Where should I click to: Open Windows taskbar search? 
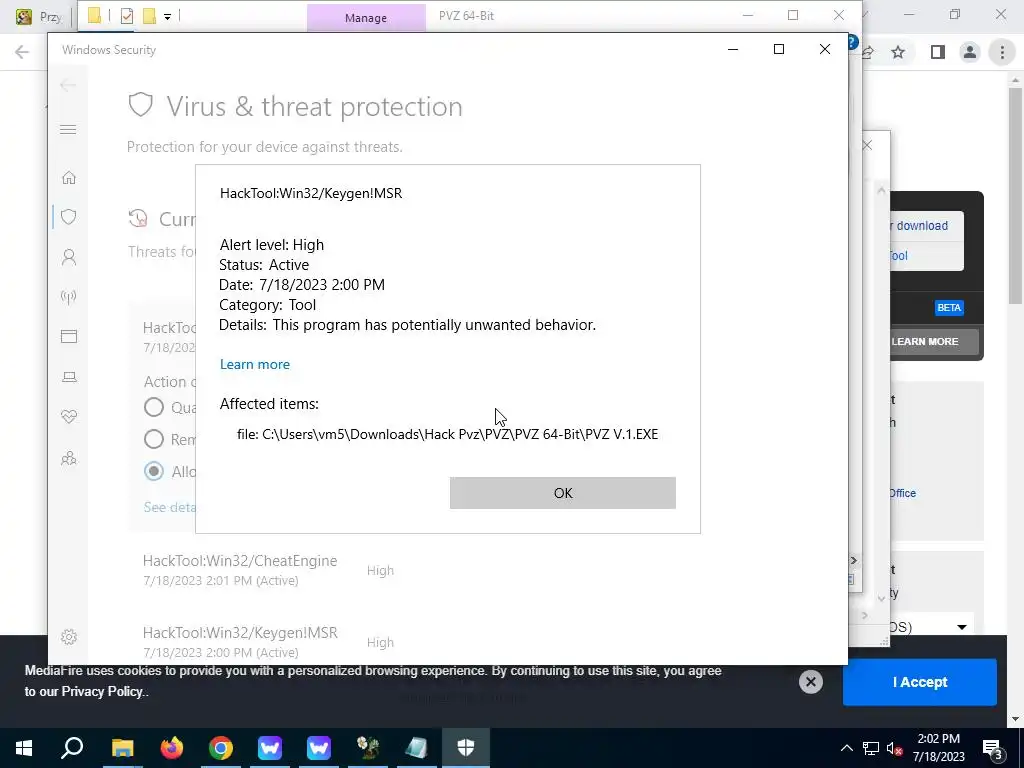click(72, 748)
